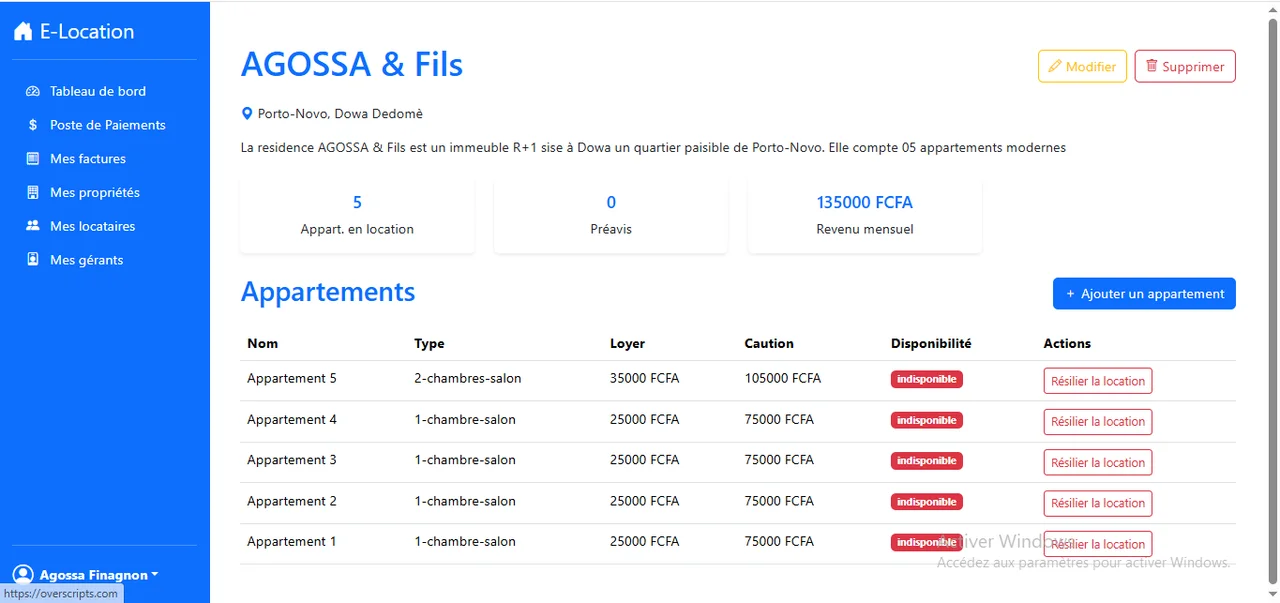The image size is (1280, 603).
Task: Click the plus icon in Ajouter un appartement
Action: point(1071,294)
